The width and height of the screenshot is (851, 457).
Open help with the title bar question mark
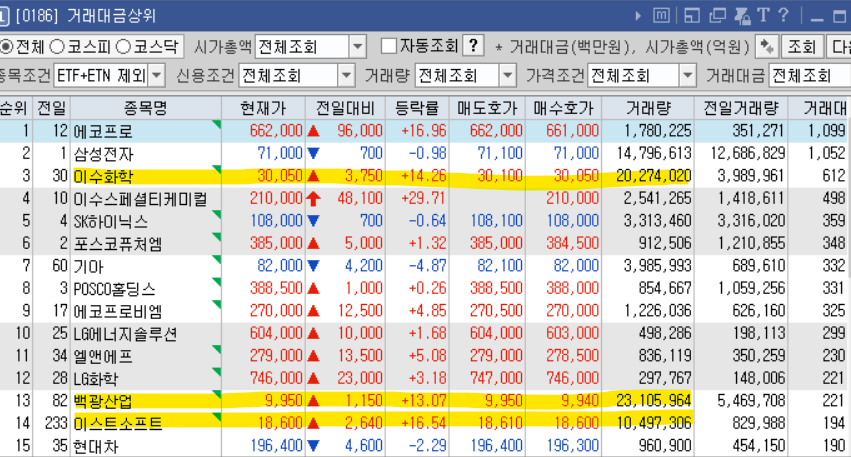point(783,15)
